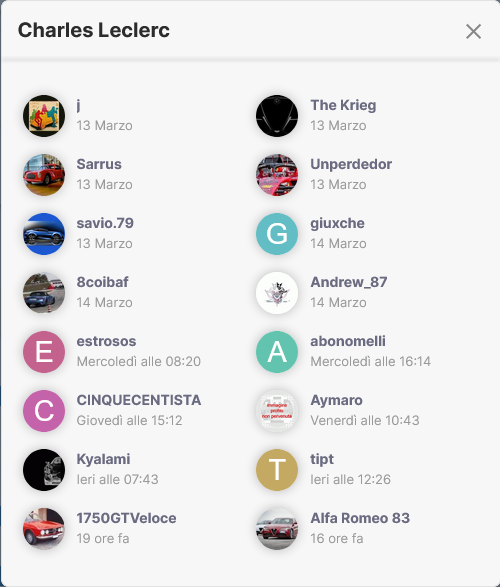The width and height of the screenshot is (500, 587).
Task: Select abonomelli's green A avatar
Action: (x=277, y=352)
